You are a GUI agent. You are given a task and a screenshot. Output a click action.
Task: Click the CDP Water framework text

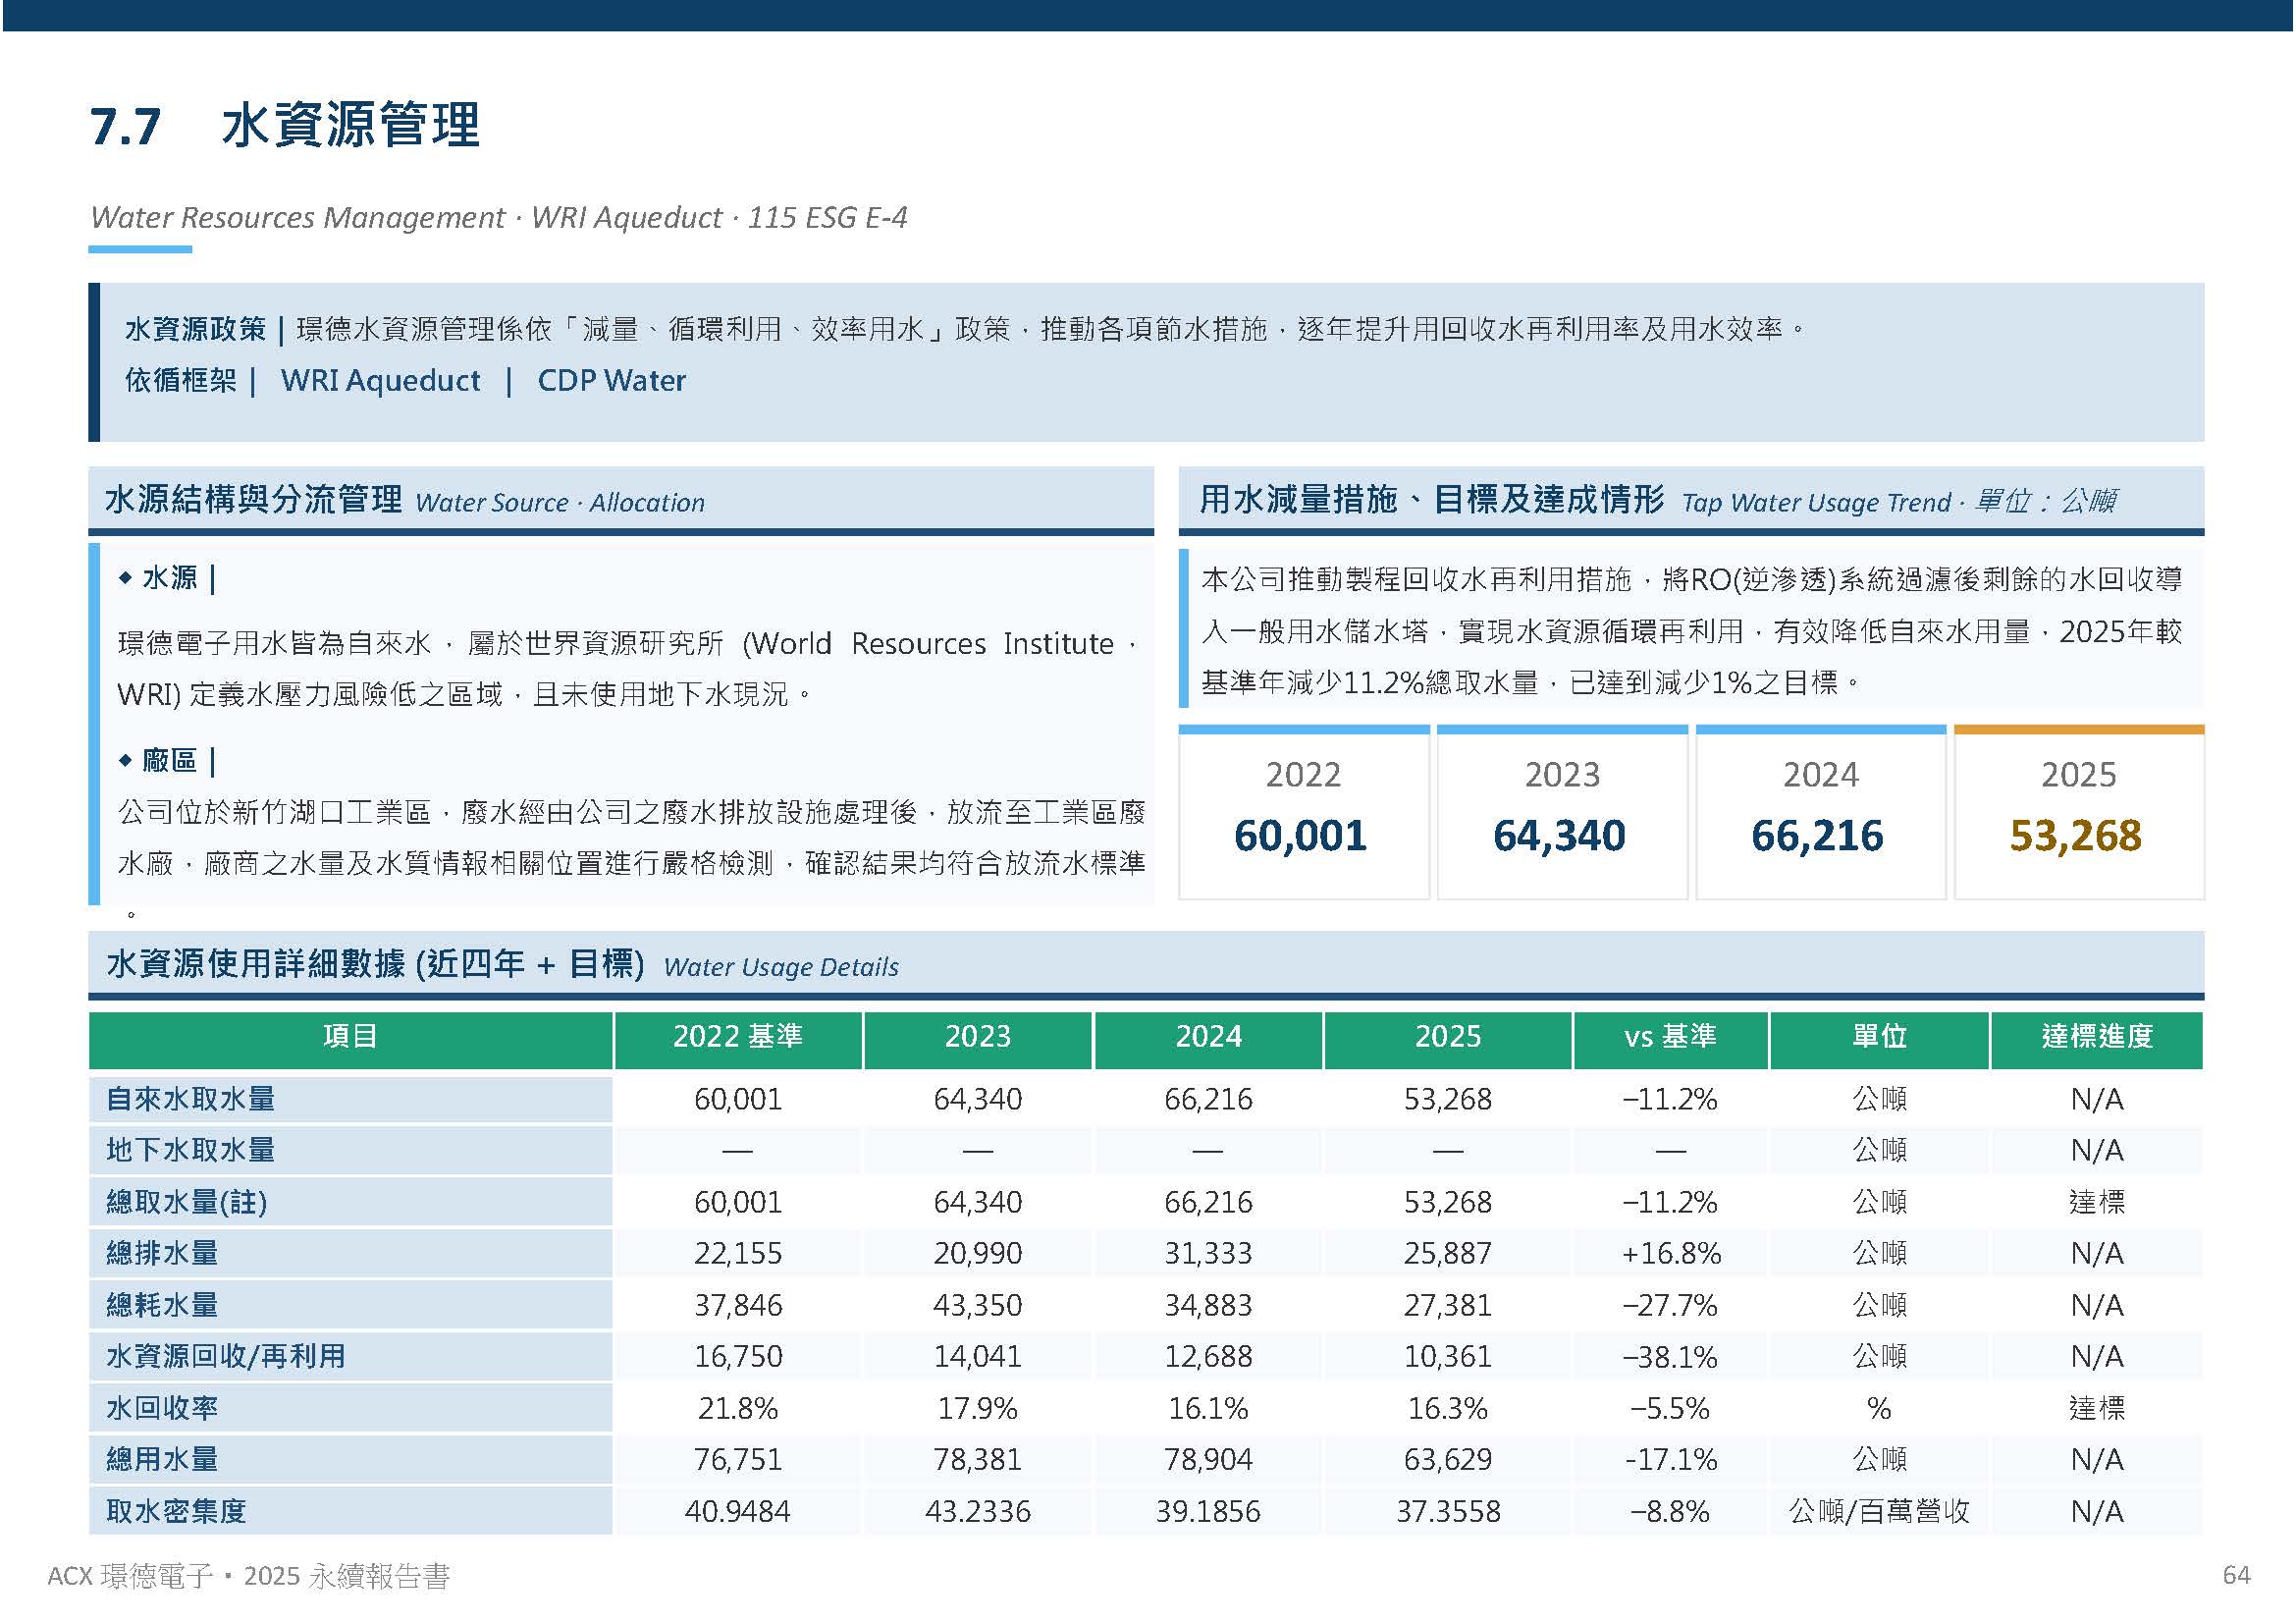point(612,381)
